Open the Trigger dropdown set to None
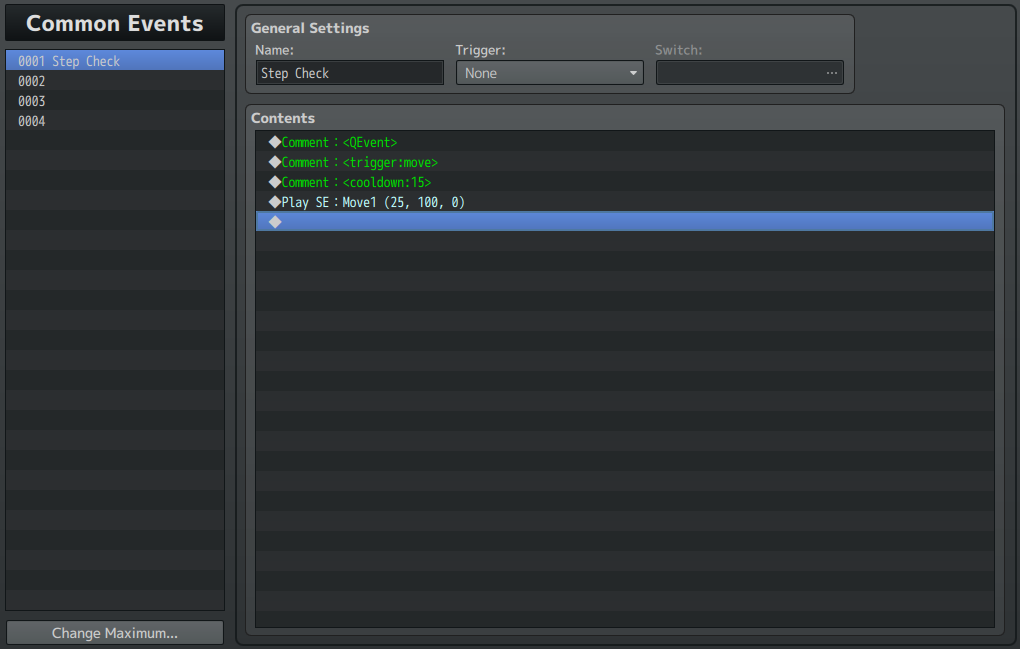 [x=550, y=73]
